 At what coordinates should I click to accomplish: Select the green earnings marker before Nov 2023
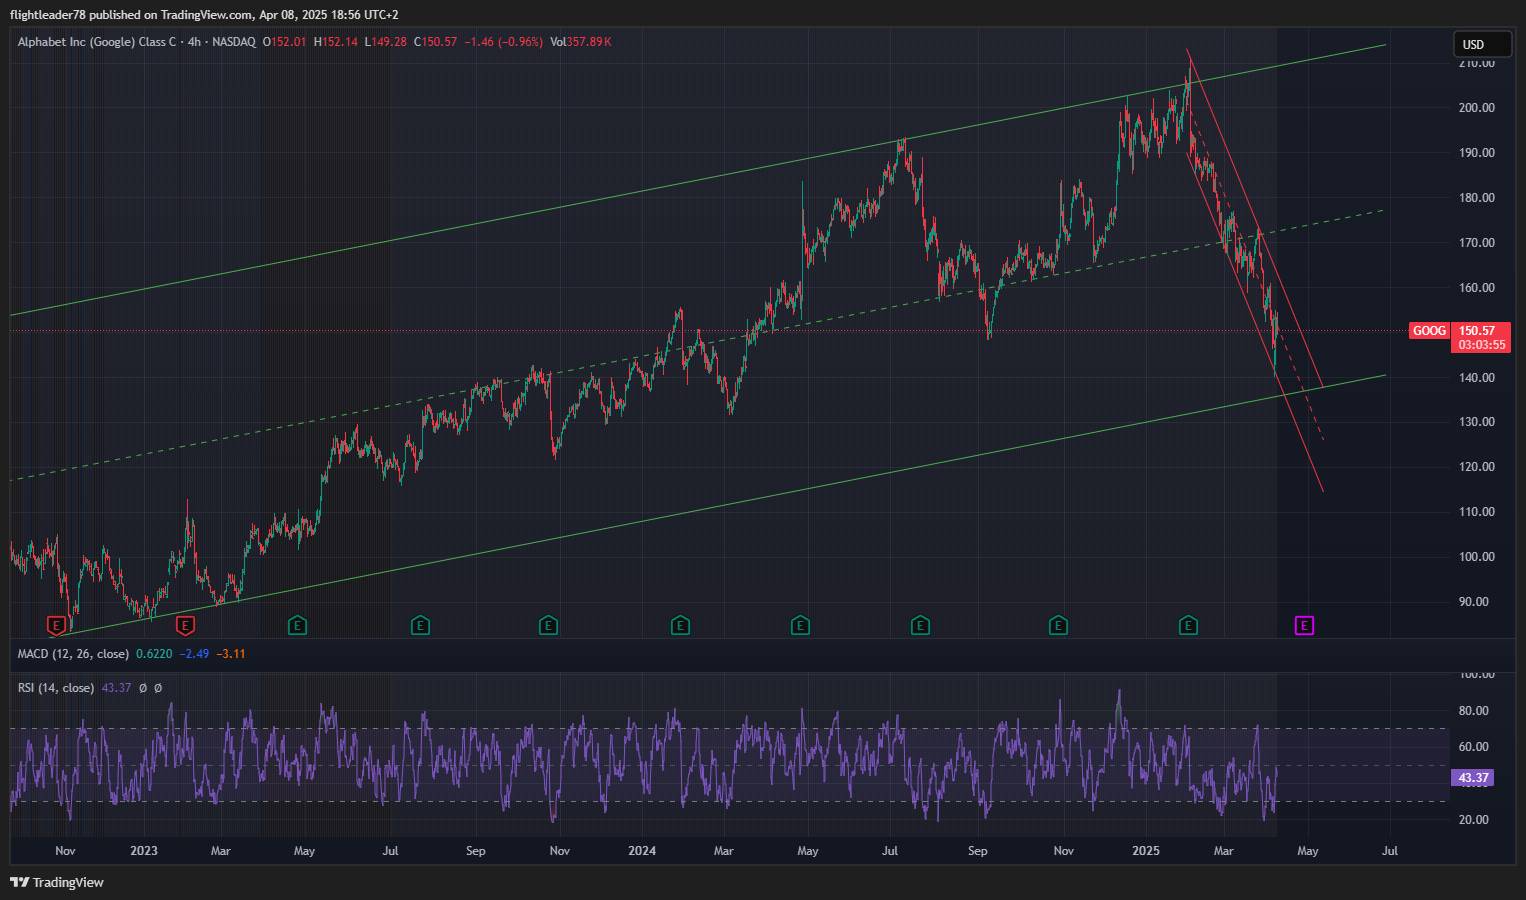(x=548, y=626)
